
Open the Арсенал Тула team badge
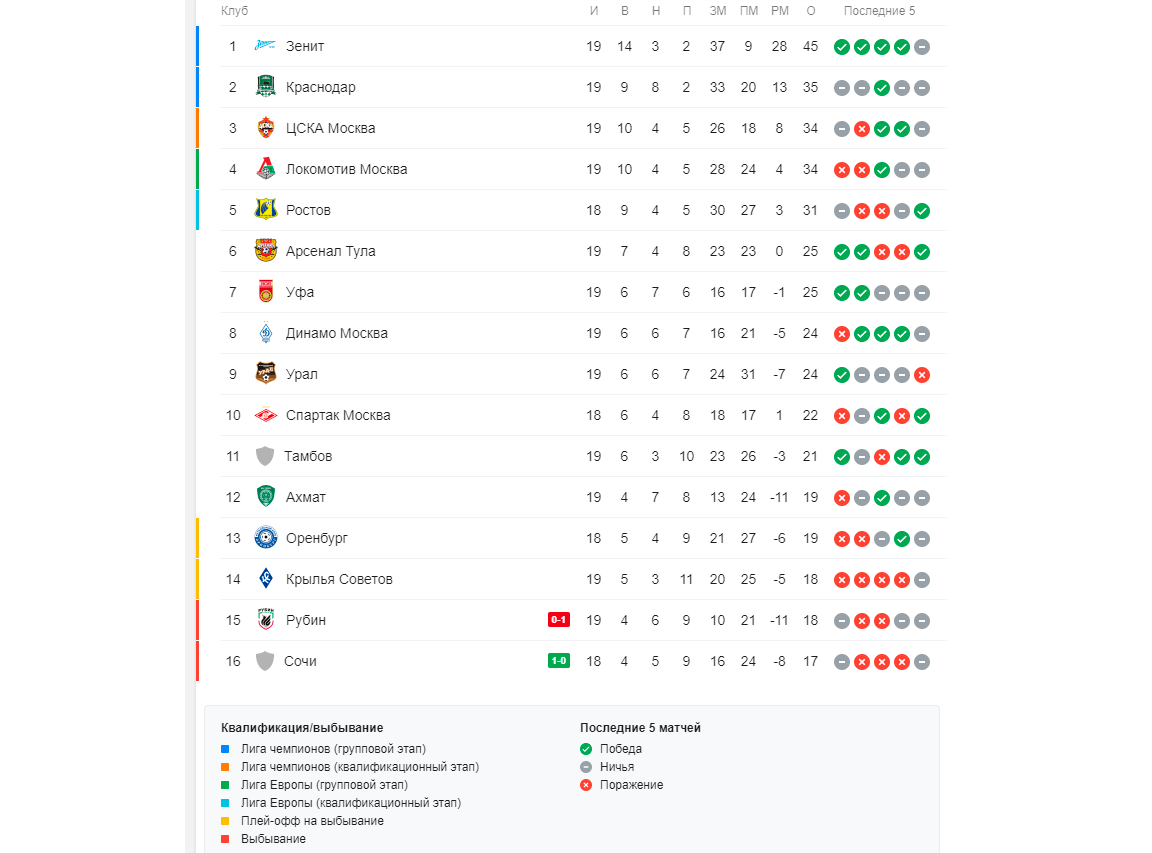click(x=265, y=251)
